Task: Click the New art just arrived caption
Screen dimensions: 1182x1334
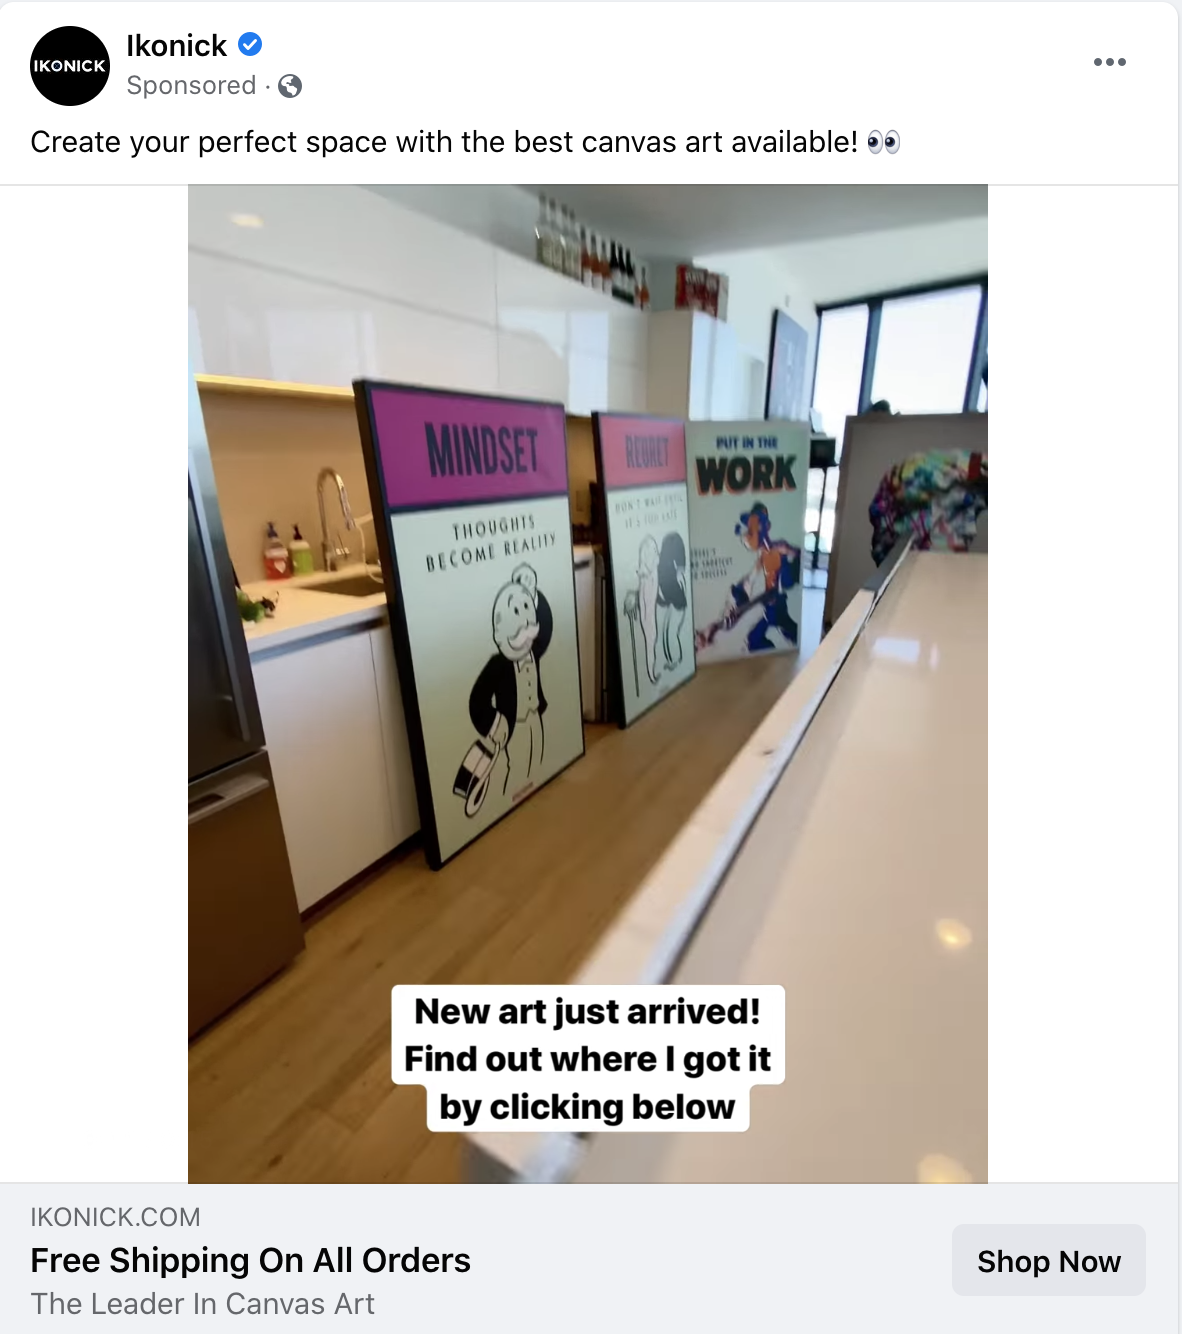Action: (x=588, y=1059)
